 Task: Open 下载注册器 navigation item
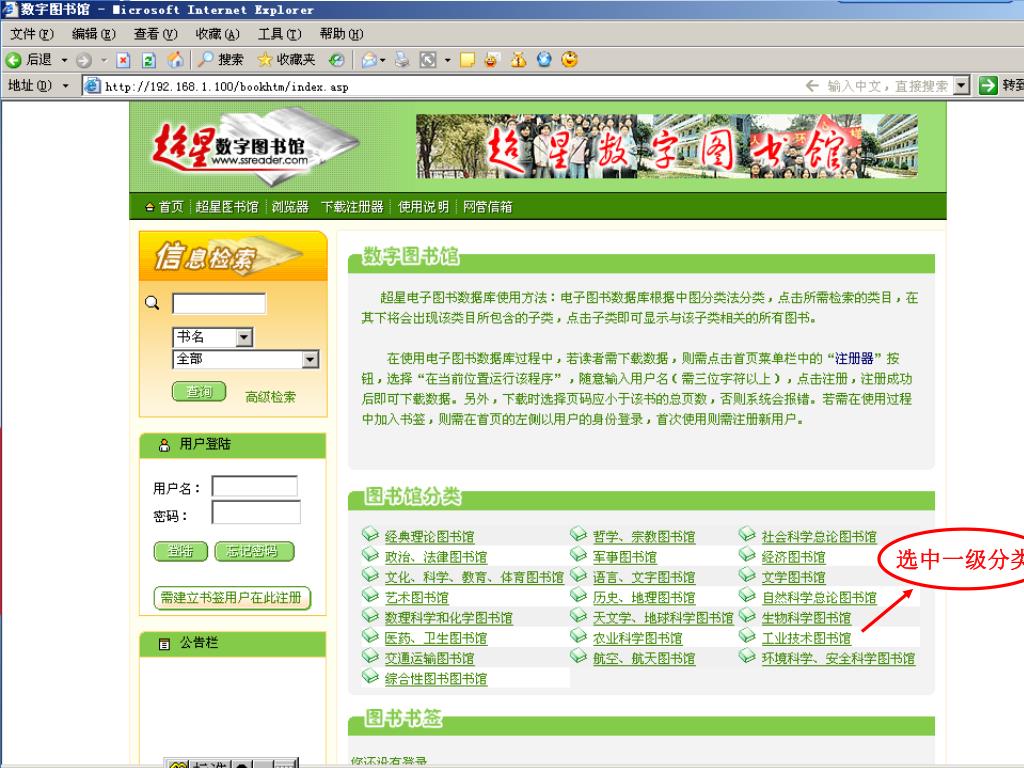point(352,207)
